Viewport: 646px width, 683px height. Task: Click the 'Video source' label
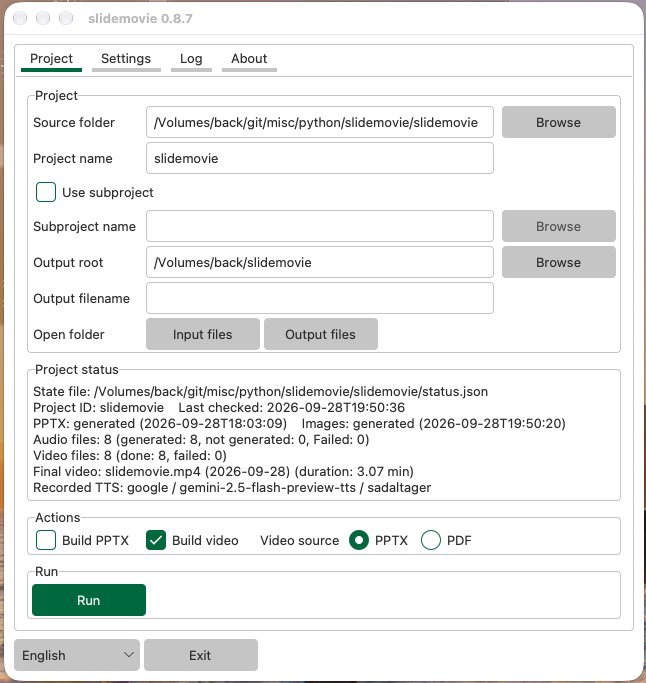pos(300,541)
